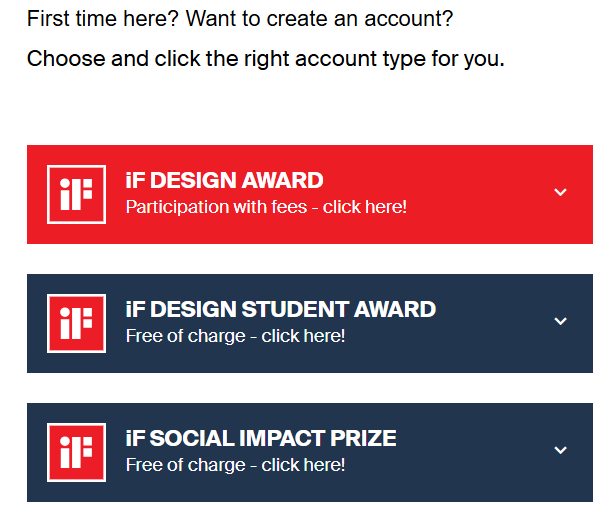
Task: Click the iF logo in Design Award banner
Action: (x=76, y=194)
